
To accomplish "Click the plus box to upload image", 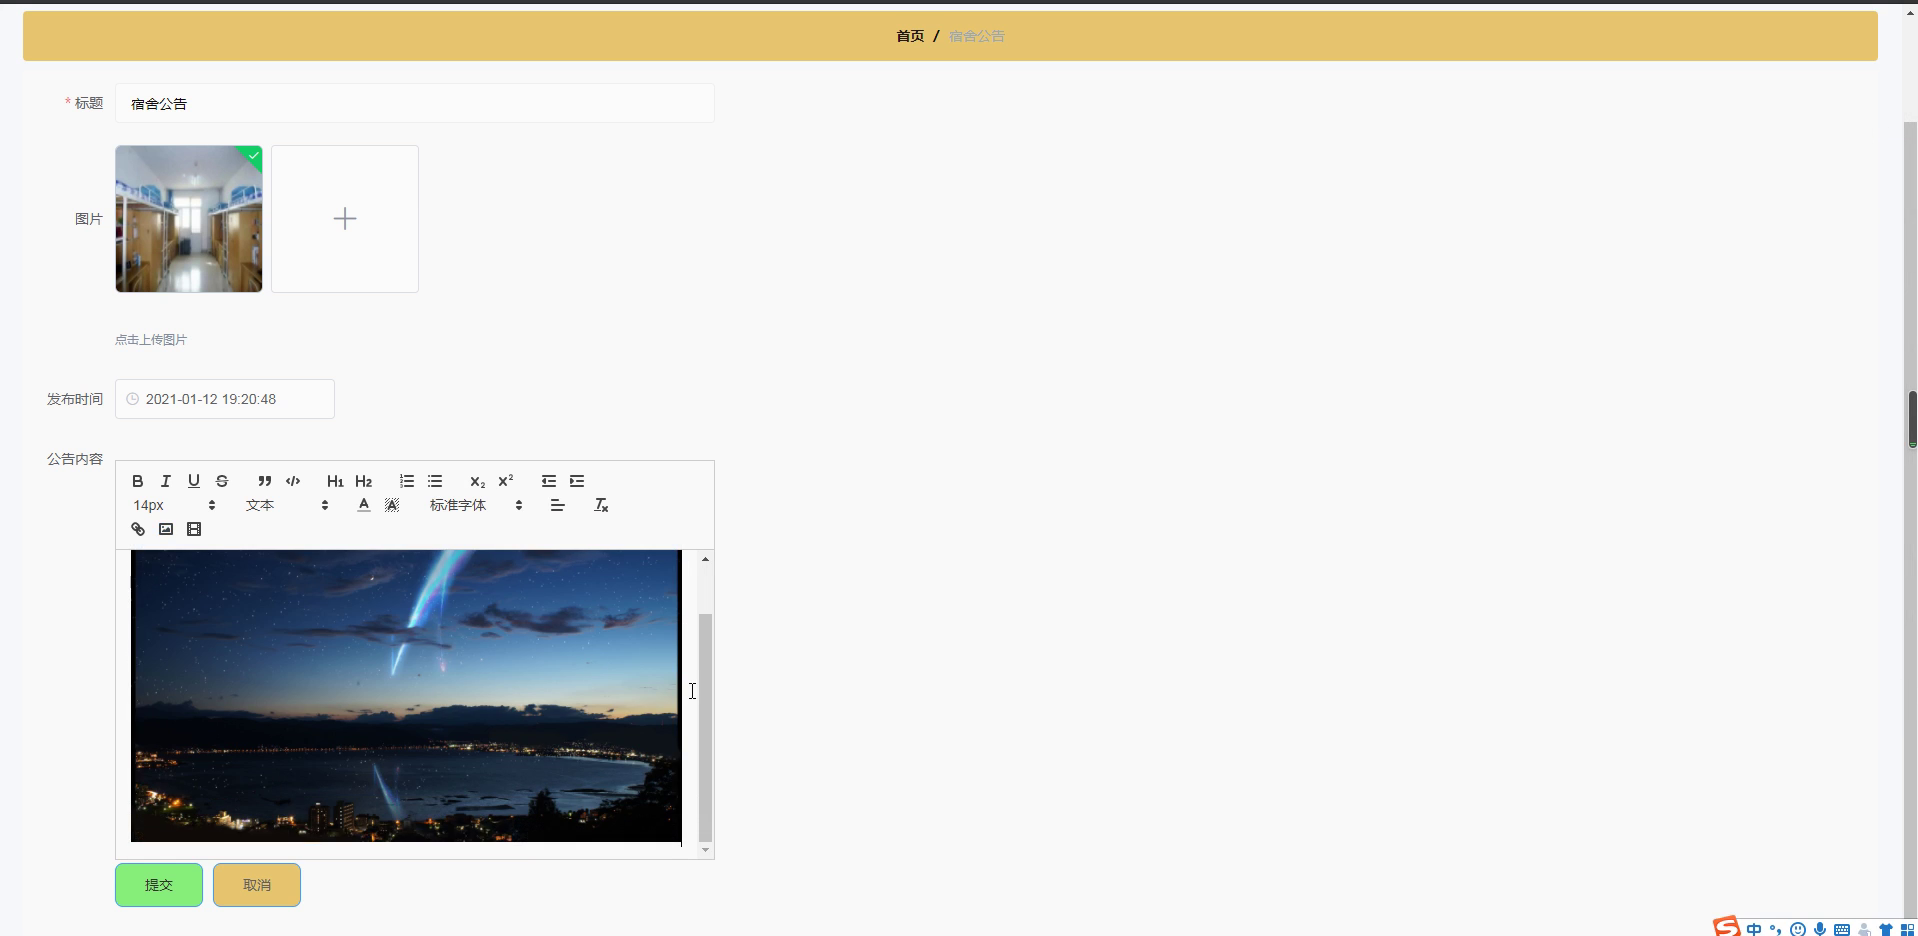I will tap(345, 219).
